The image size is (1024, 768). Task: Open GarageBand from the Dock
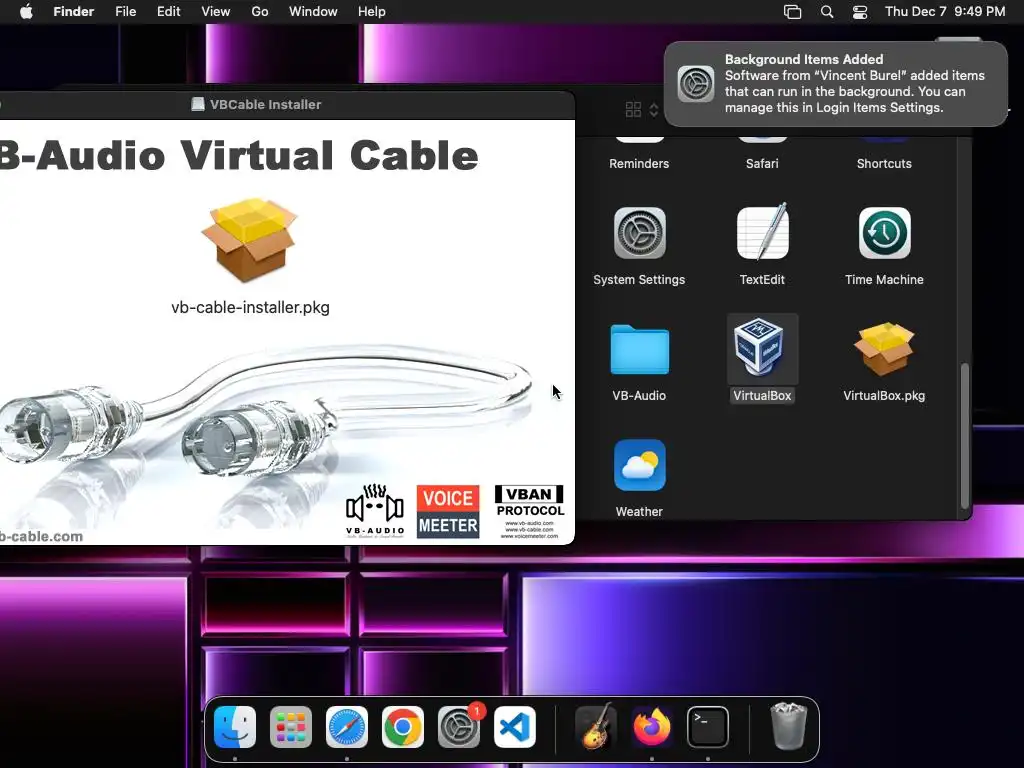(596, 727)
